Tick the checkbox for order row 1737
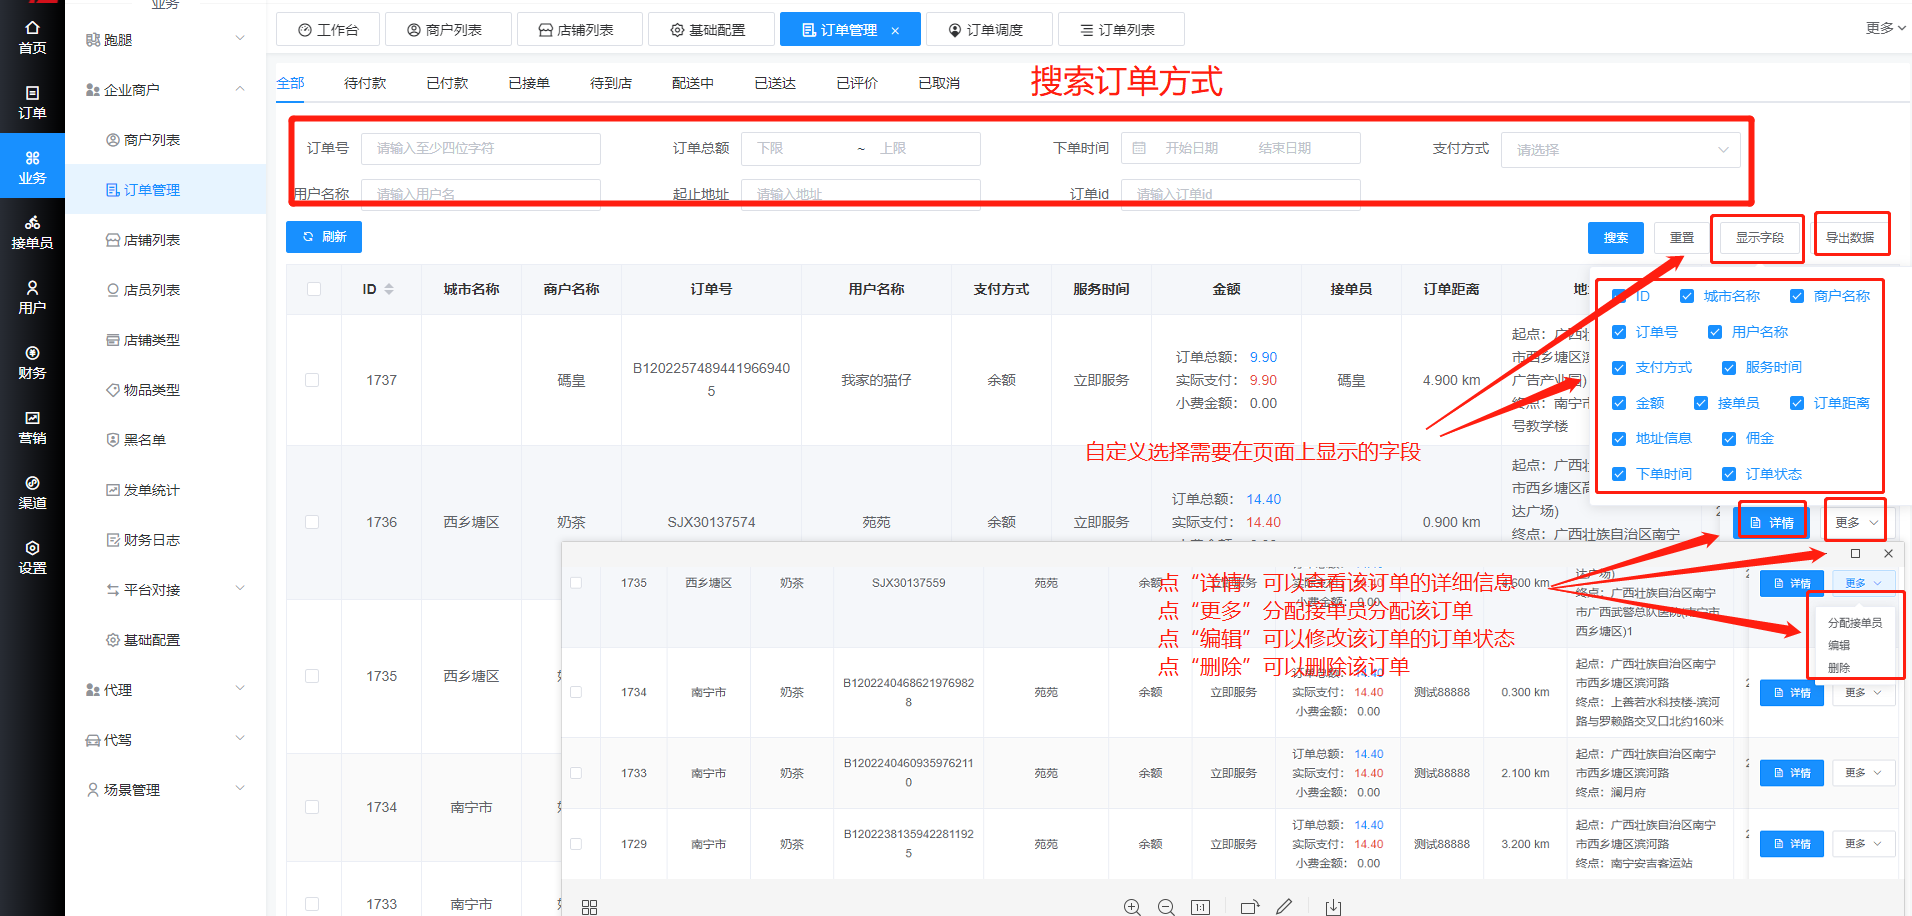Viewport: 1912px width, 916px height. click(x=312, y=380)
